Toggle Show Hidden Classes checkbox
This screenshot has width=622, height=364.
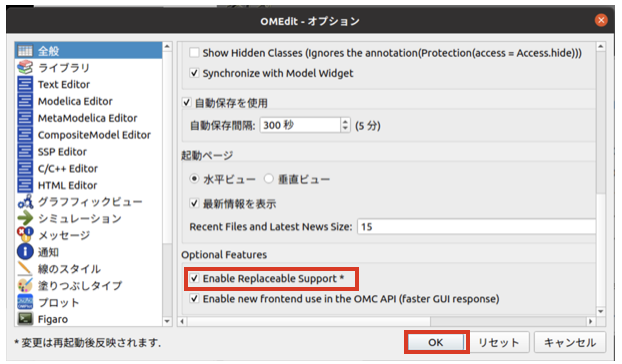point(194,53)
